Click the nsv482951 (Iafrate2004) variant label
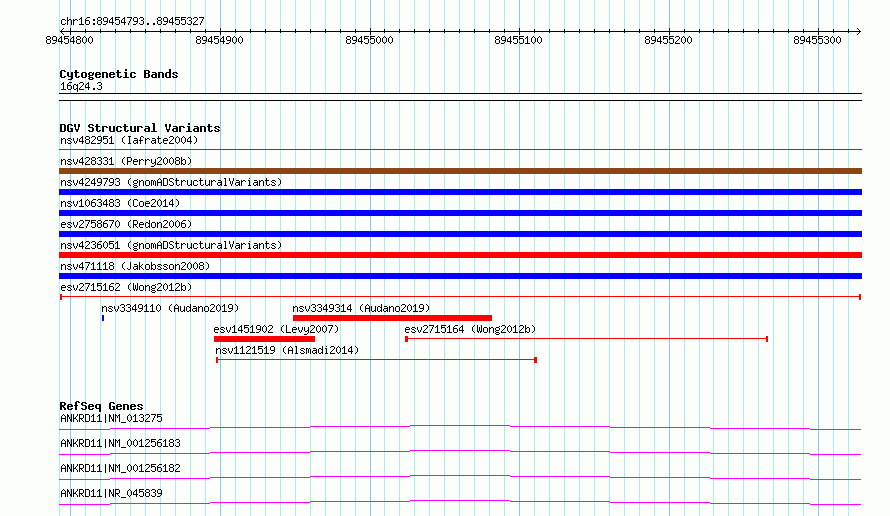Screen dimensions: 890x516 tap(129, 140)
